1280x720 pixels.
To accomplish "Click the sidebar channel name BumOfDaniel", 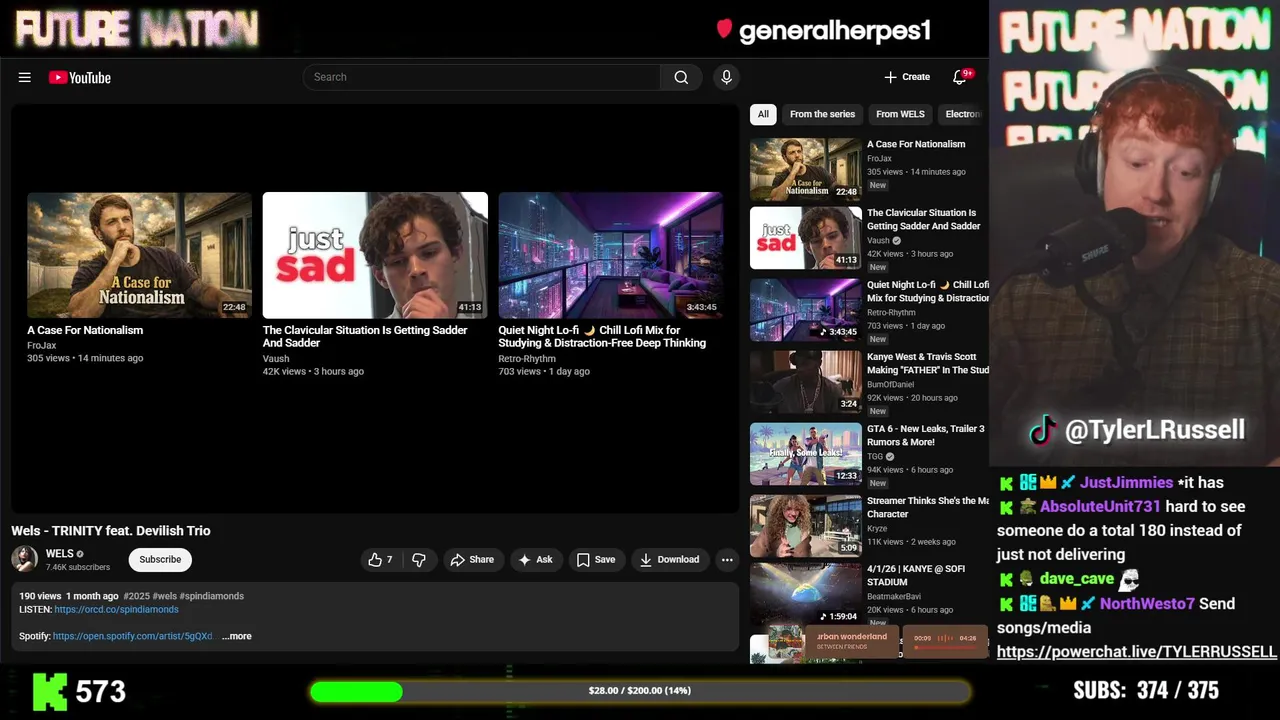I will (x=890, y=384).
